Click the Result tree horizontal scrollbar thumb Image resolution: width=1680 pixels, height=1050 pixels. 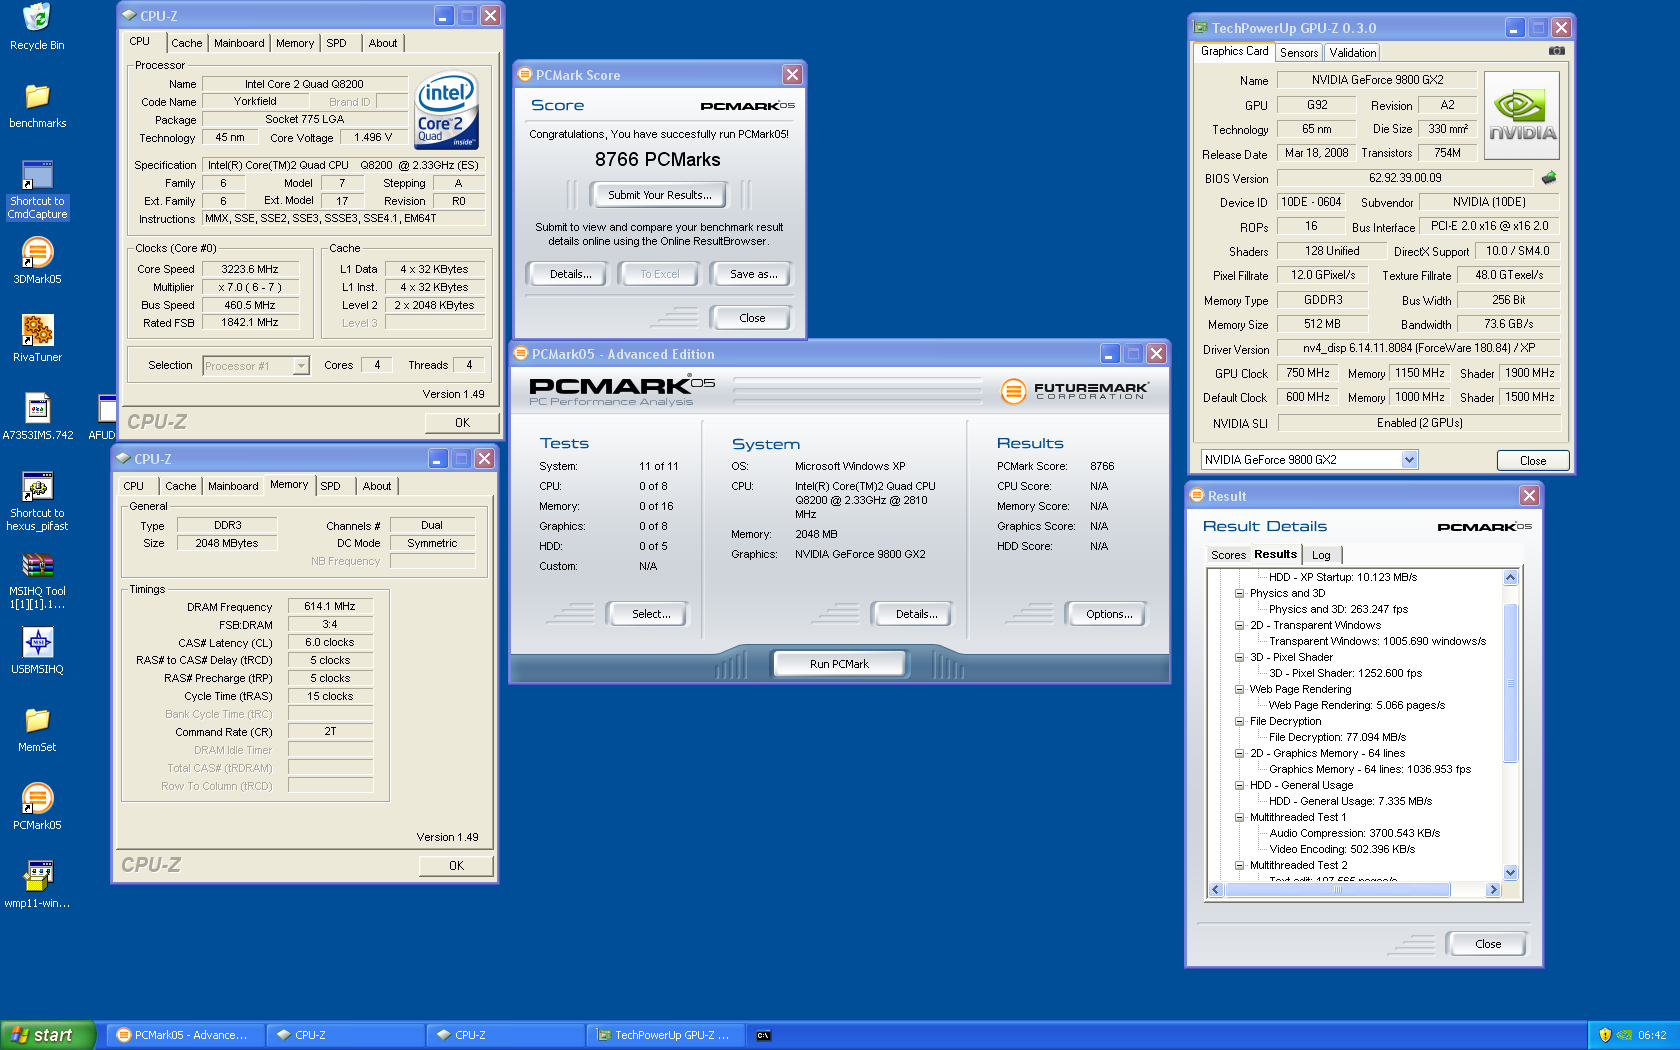[x=1338, y=889]
